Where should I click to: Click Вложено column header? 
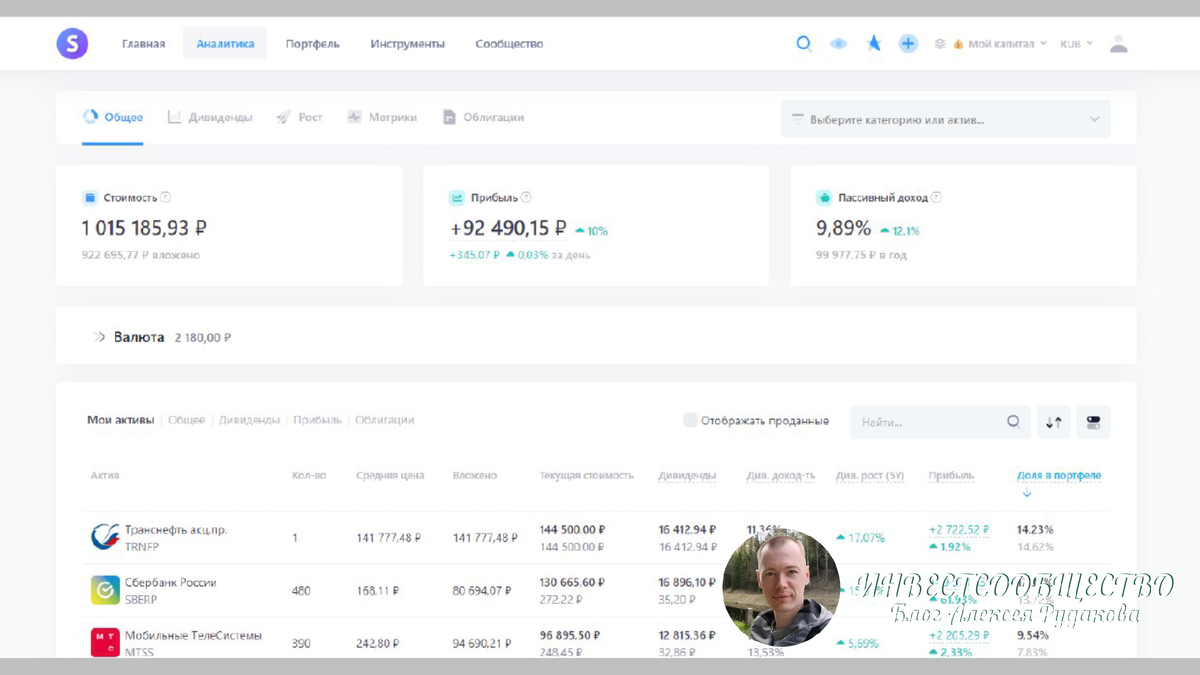pyautogui.click(x=474, y=475)
